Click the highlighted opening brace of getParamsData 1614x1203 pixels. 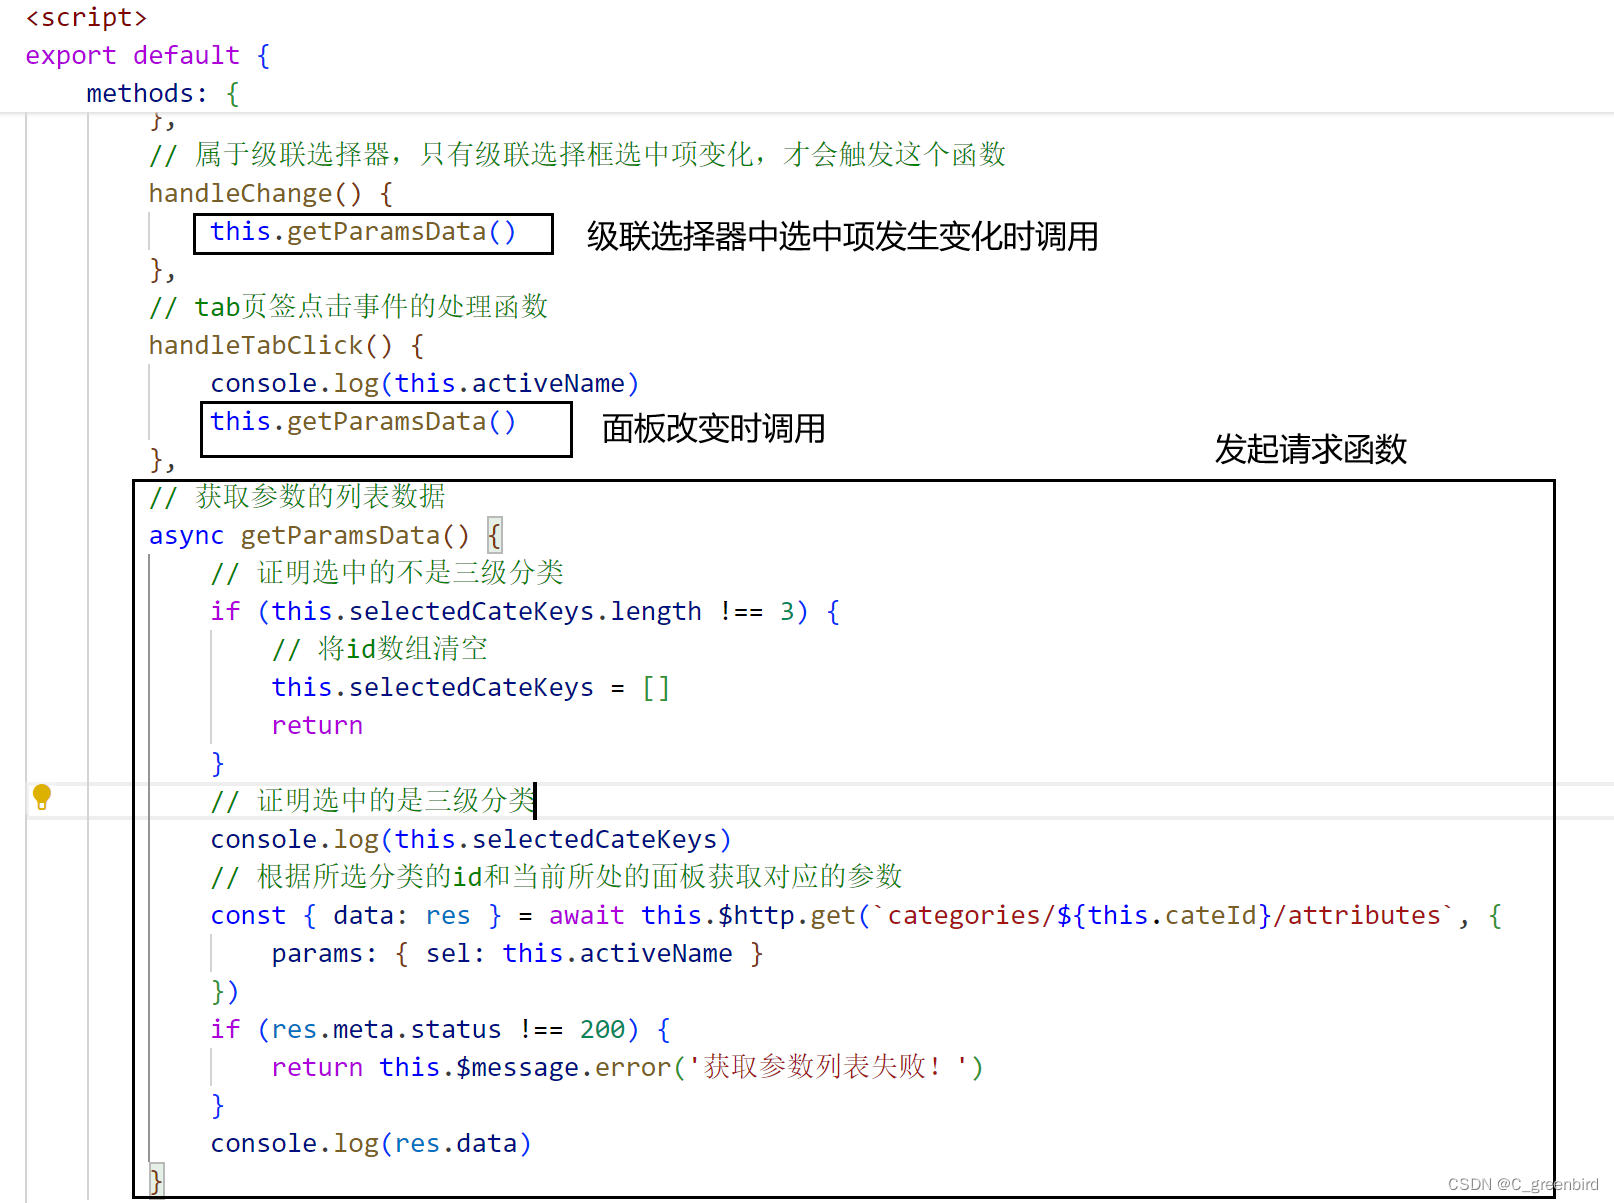coord(494,535)
